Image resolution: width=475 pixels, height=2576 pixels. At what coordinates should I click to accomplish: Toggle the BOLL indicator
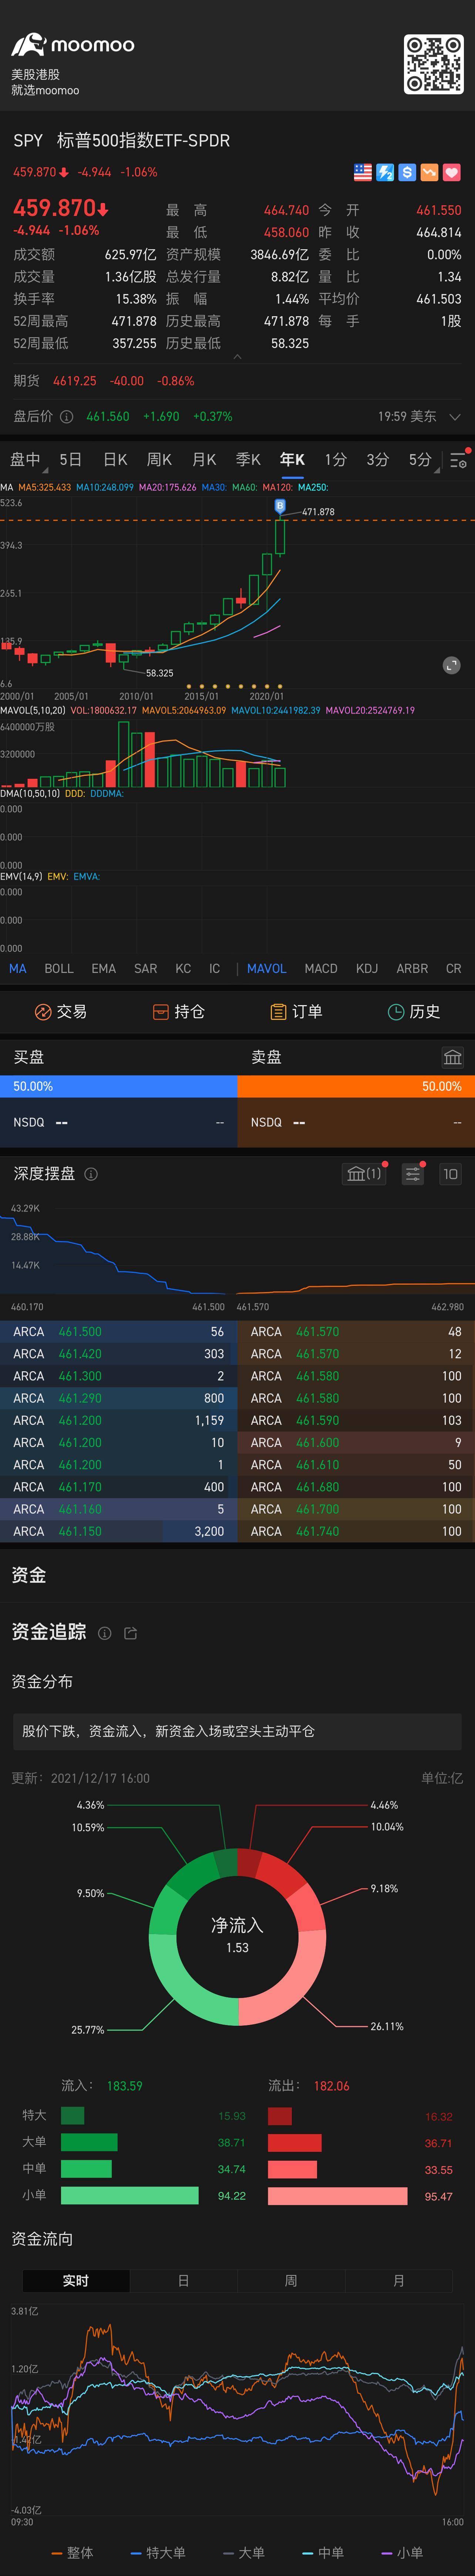pyautogui.click(x=59, y=969)
